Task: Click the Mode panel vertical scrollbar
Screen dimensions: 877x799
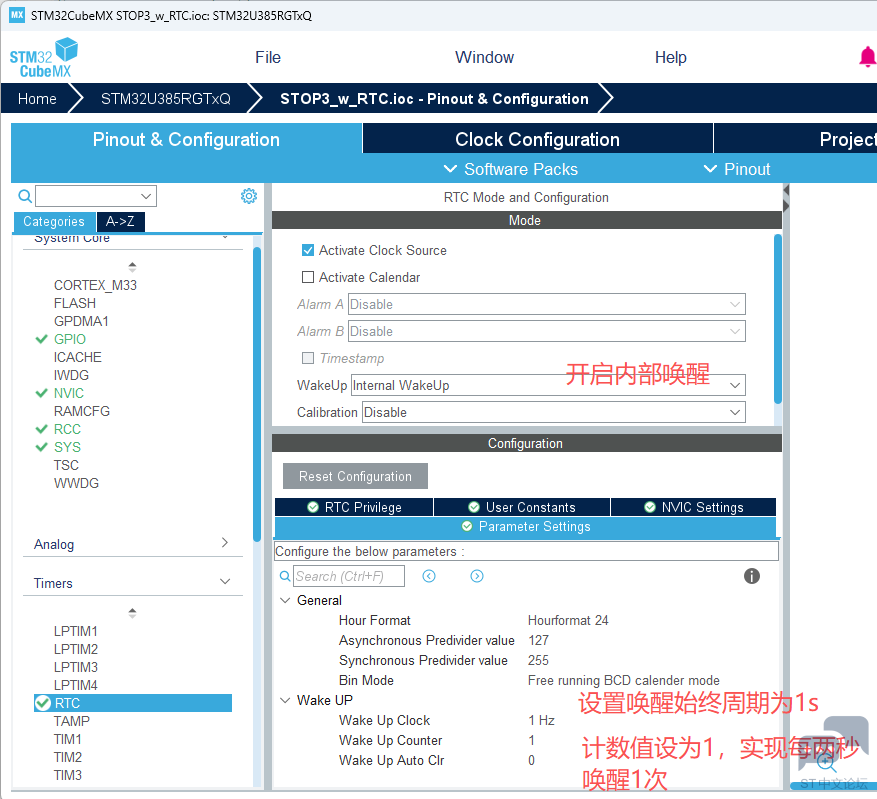Action: (x=777, y=319)
